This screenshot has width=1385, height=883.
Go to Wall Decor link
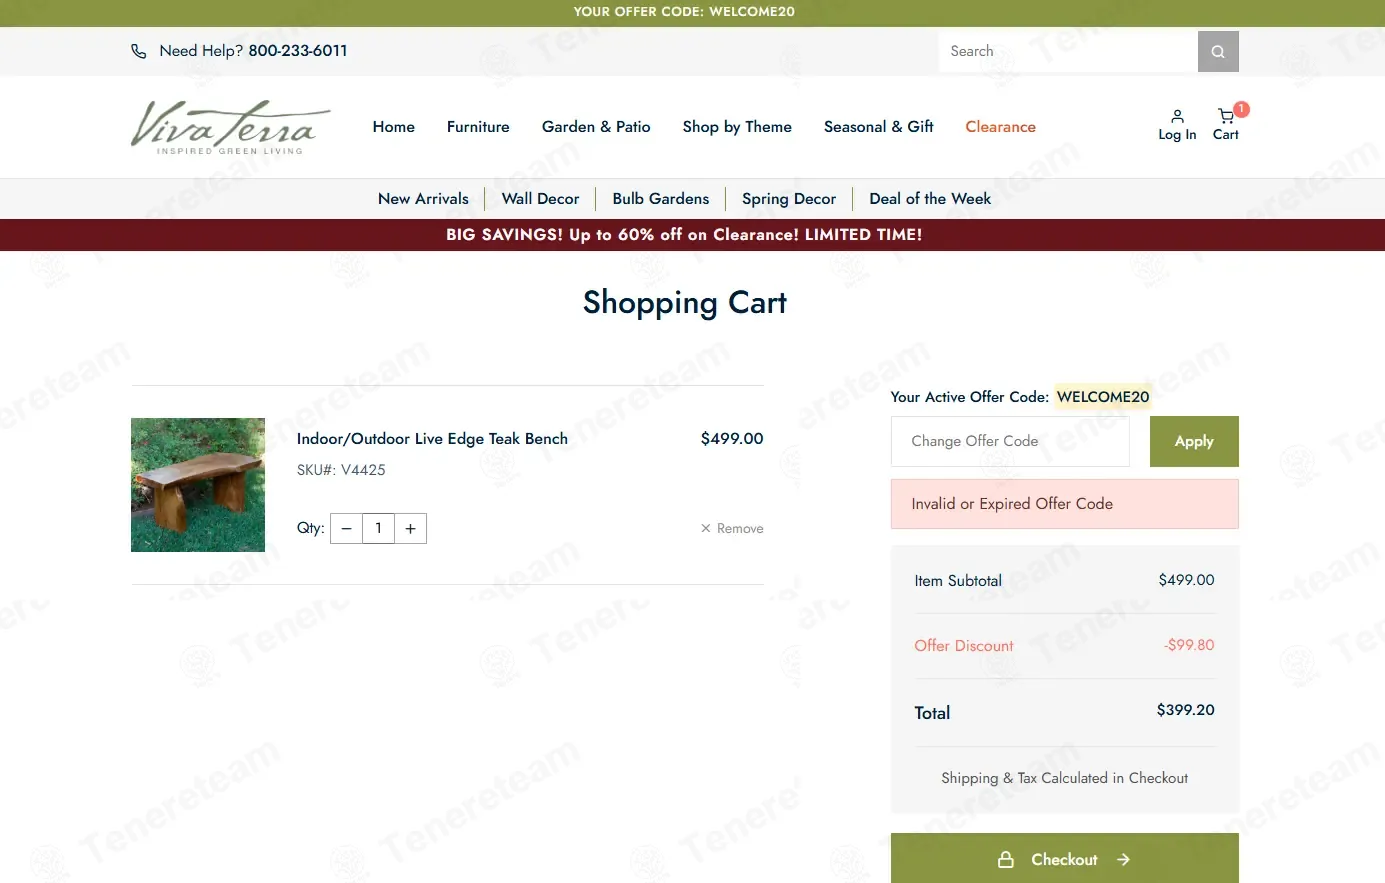pyautogui.click(x=540, y=199)
